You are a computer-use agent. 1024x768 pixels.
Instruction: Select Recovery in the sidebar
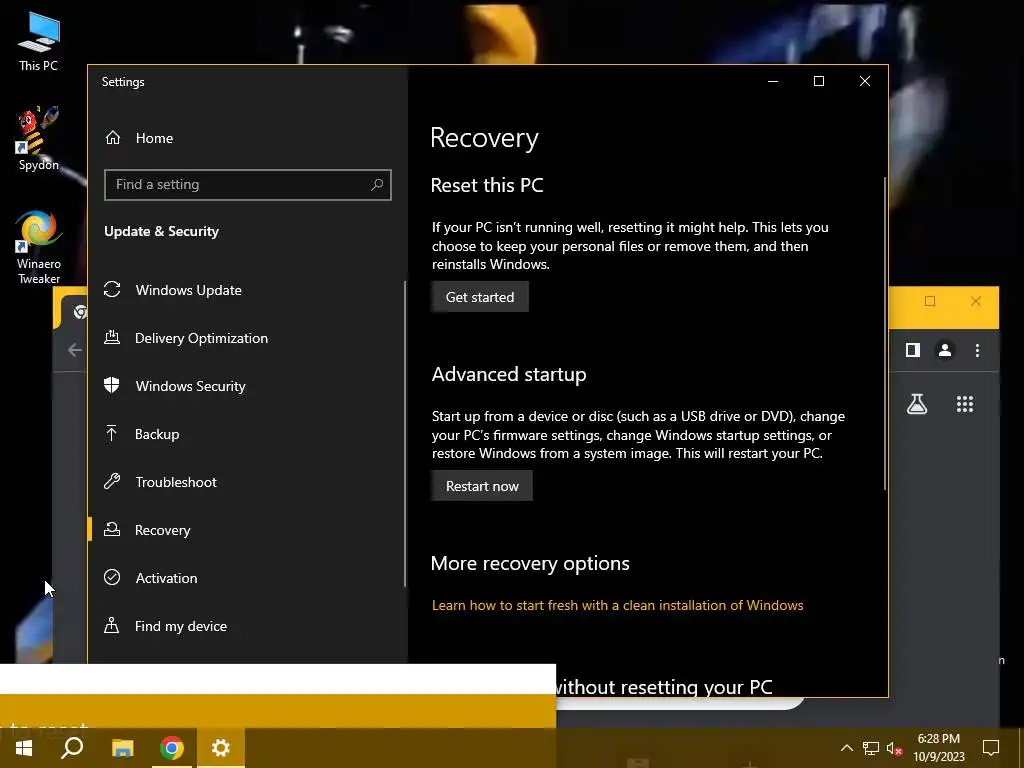tap(163, 530)
